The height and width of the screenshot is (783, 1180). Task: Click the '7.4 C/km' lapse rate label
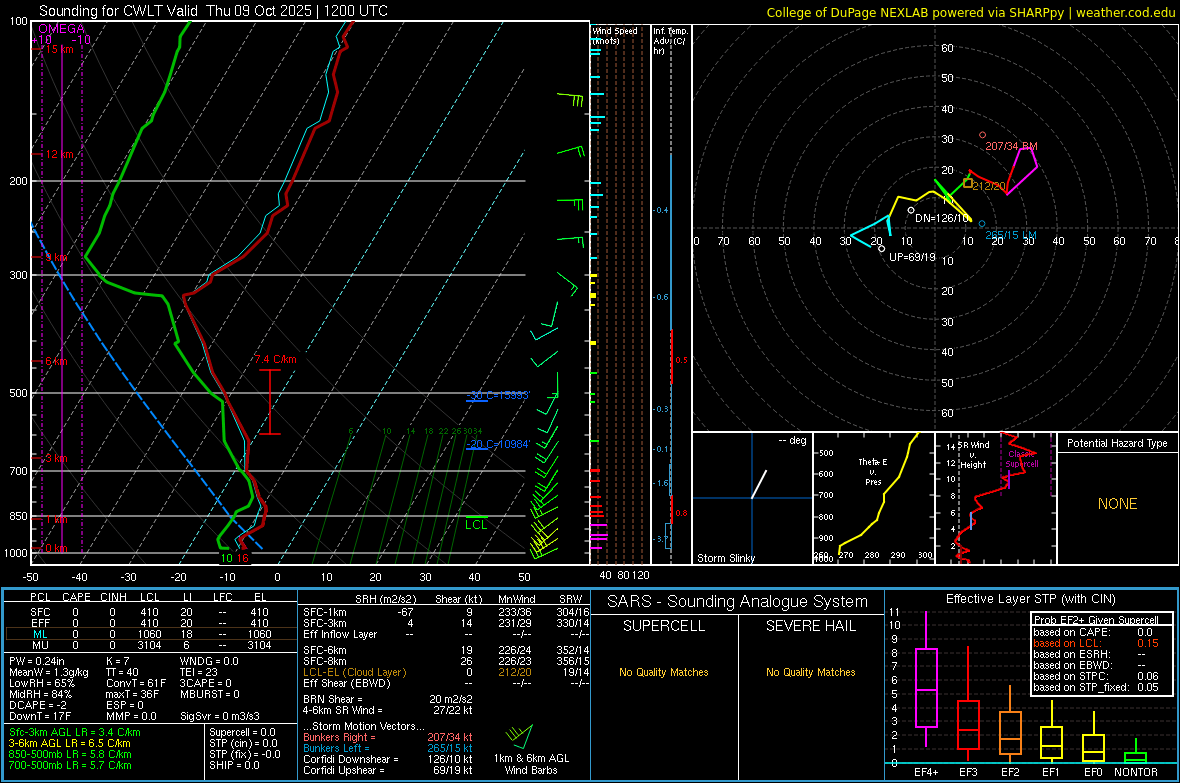click(275, 359)
